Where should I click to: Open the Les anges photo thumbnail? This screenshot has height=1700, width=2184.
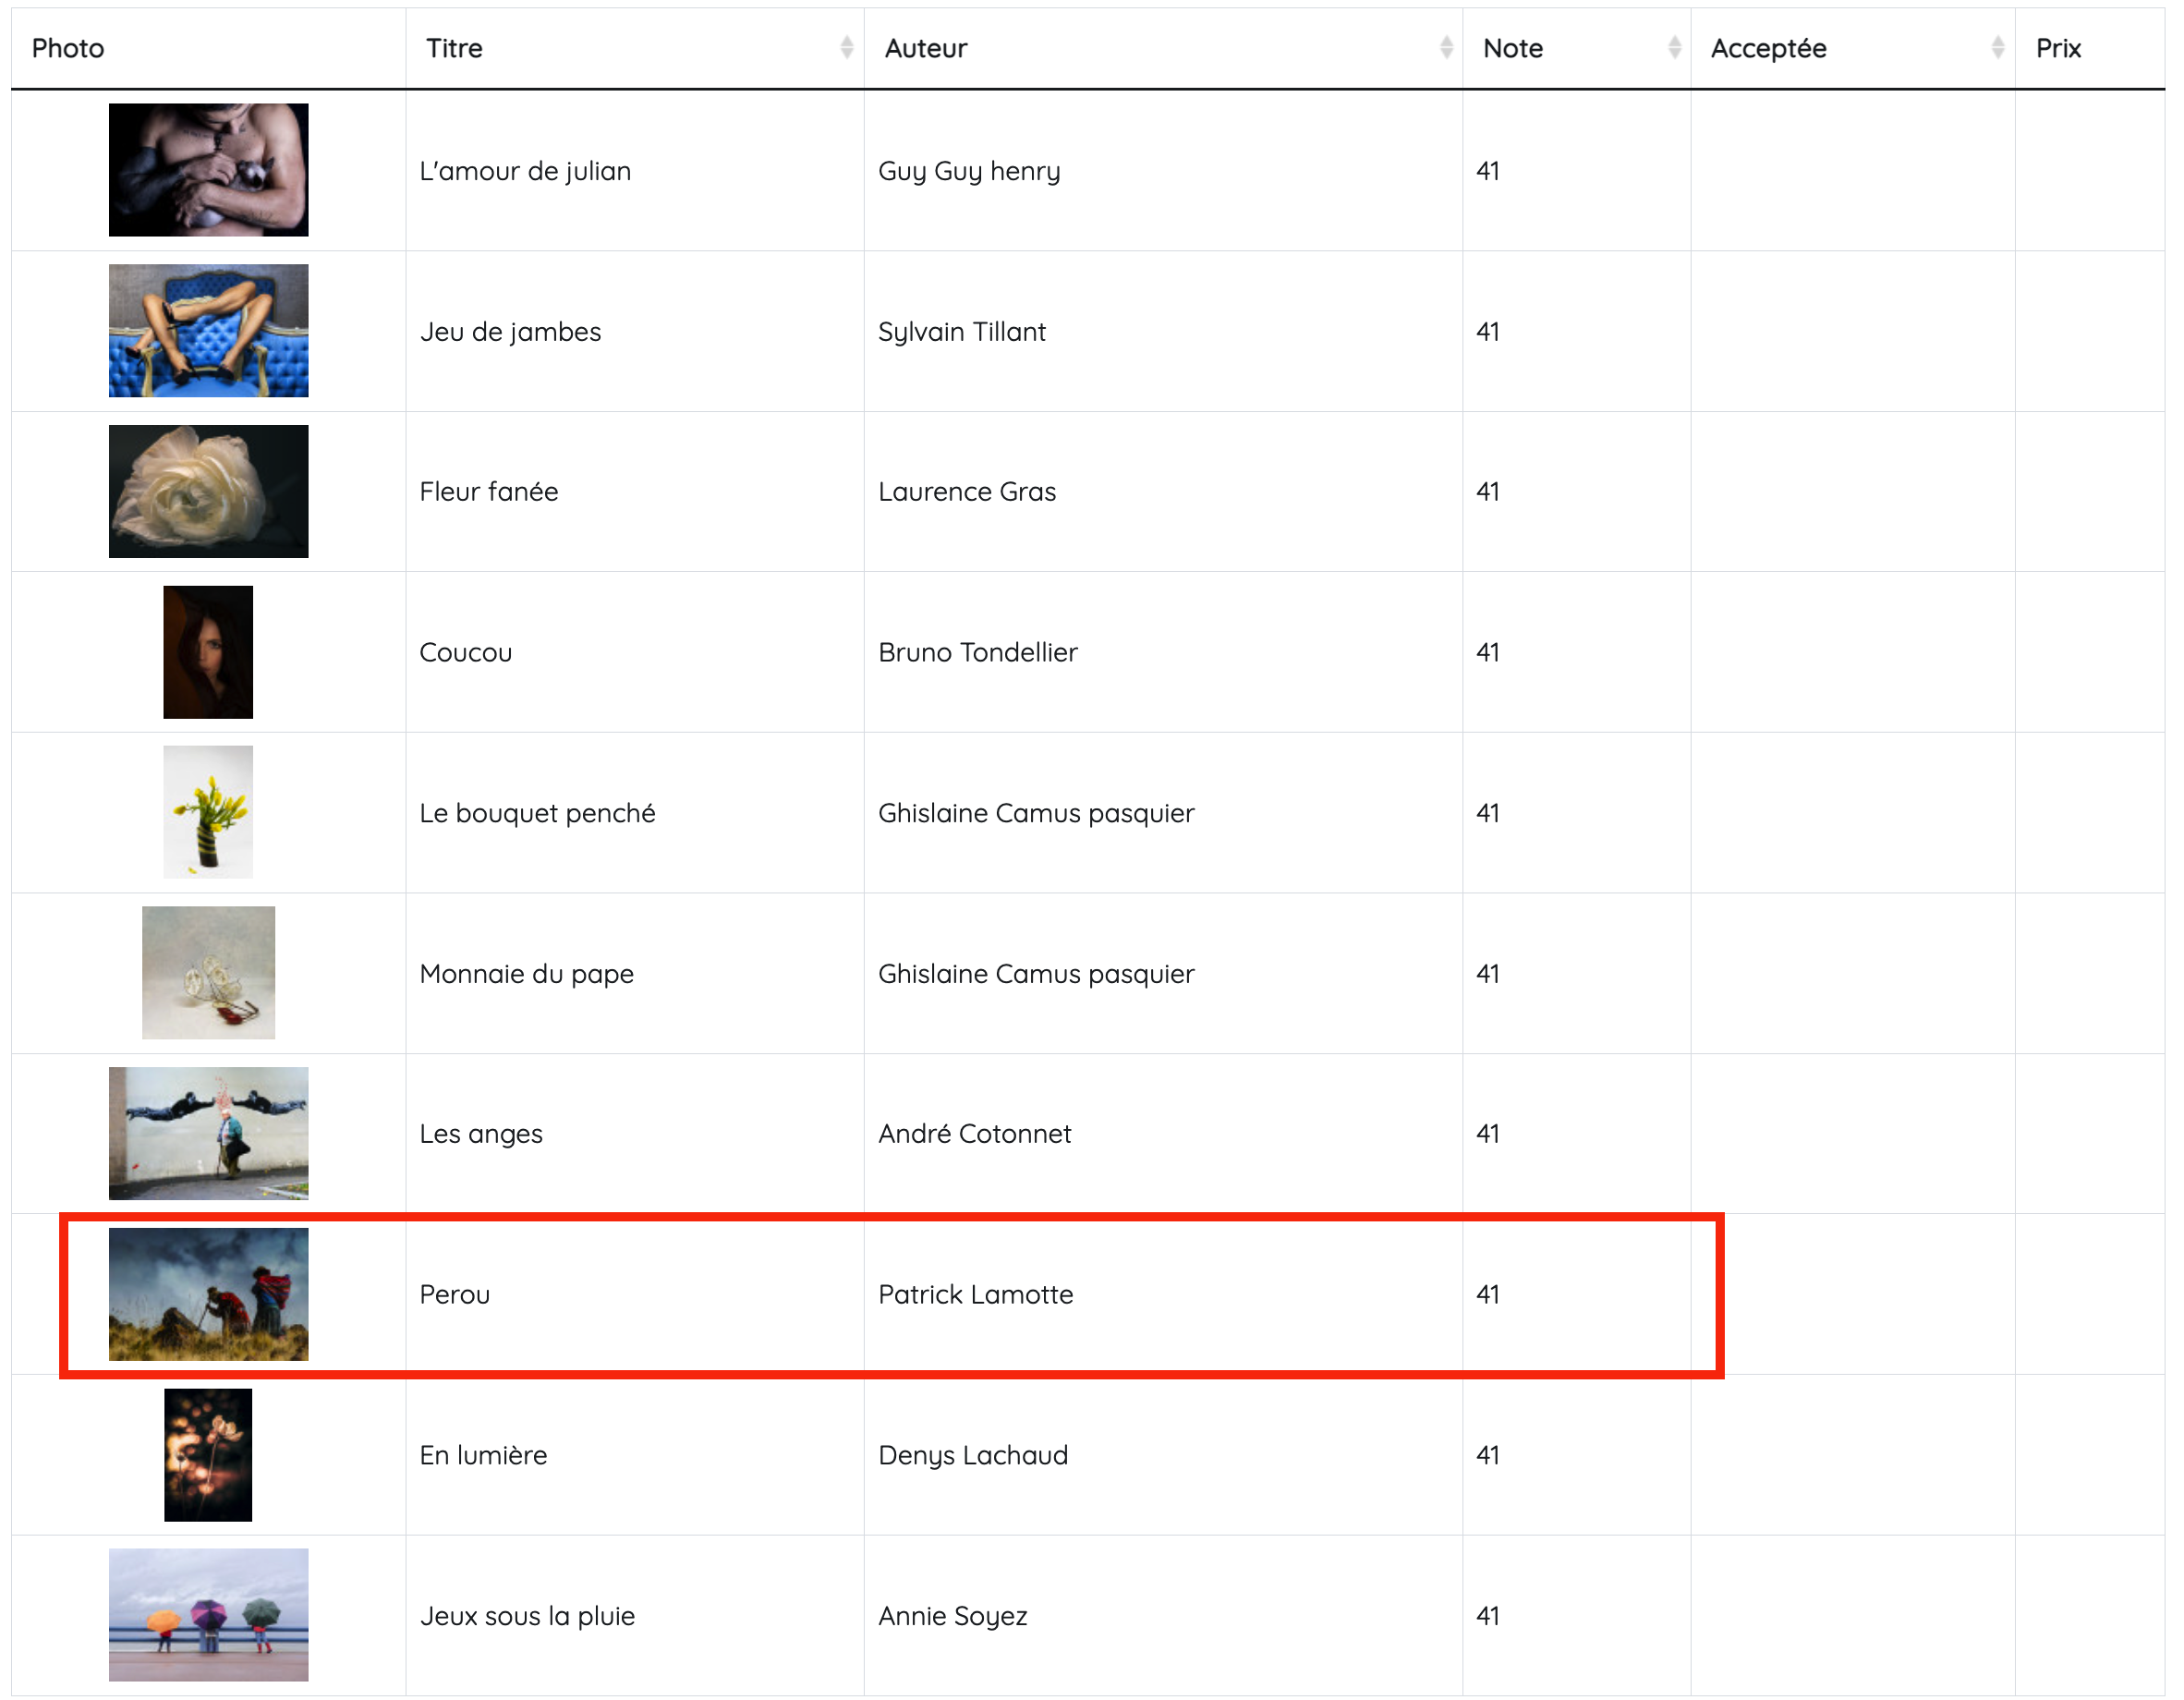pyautogui.click(x=208, y=1133)
